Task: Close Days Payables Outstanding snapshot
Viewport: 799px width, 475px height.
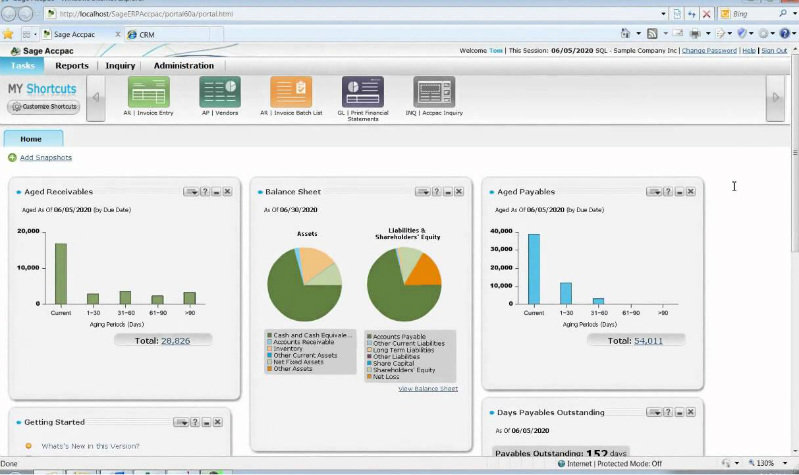Action: tap(690, 412)
